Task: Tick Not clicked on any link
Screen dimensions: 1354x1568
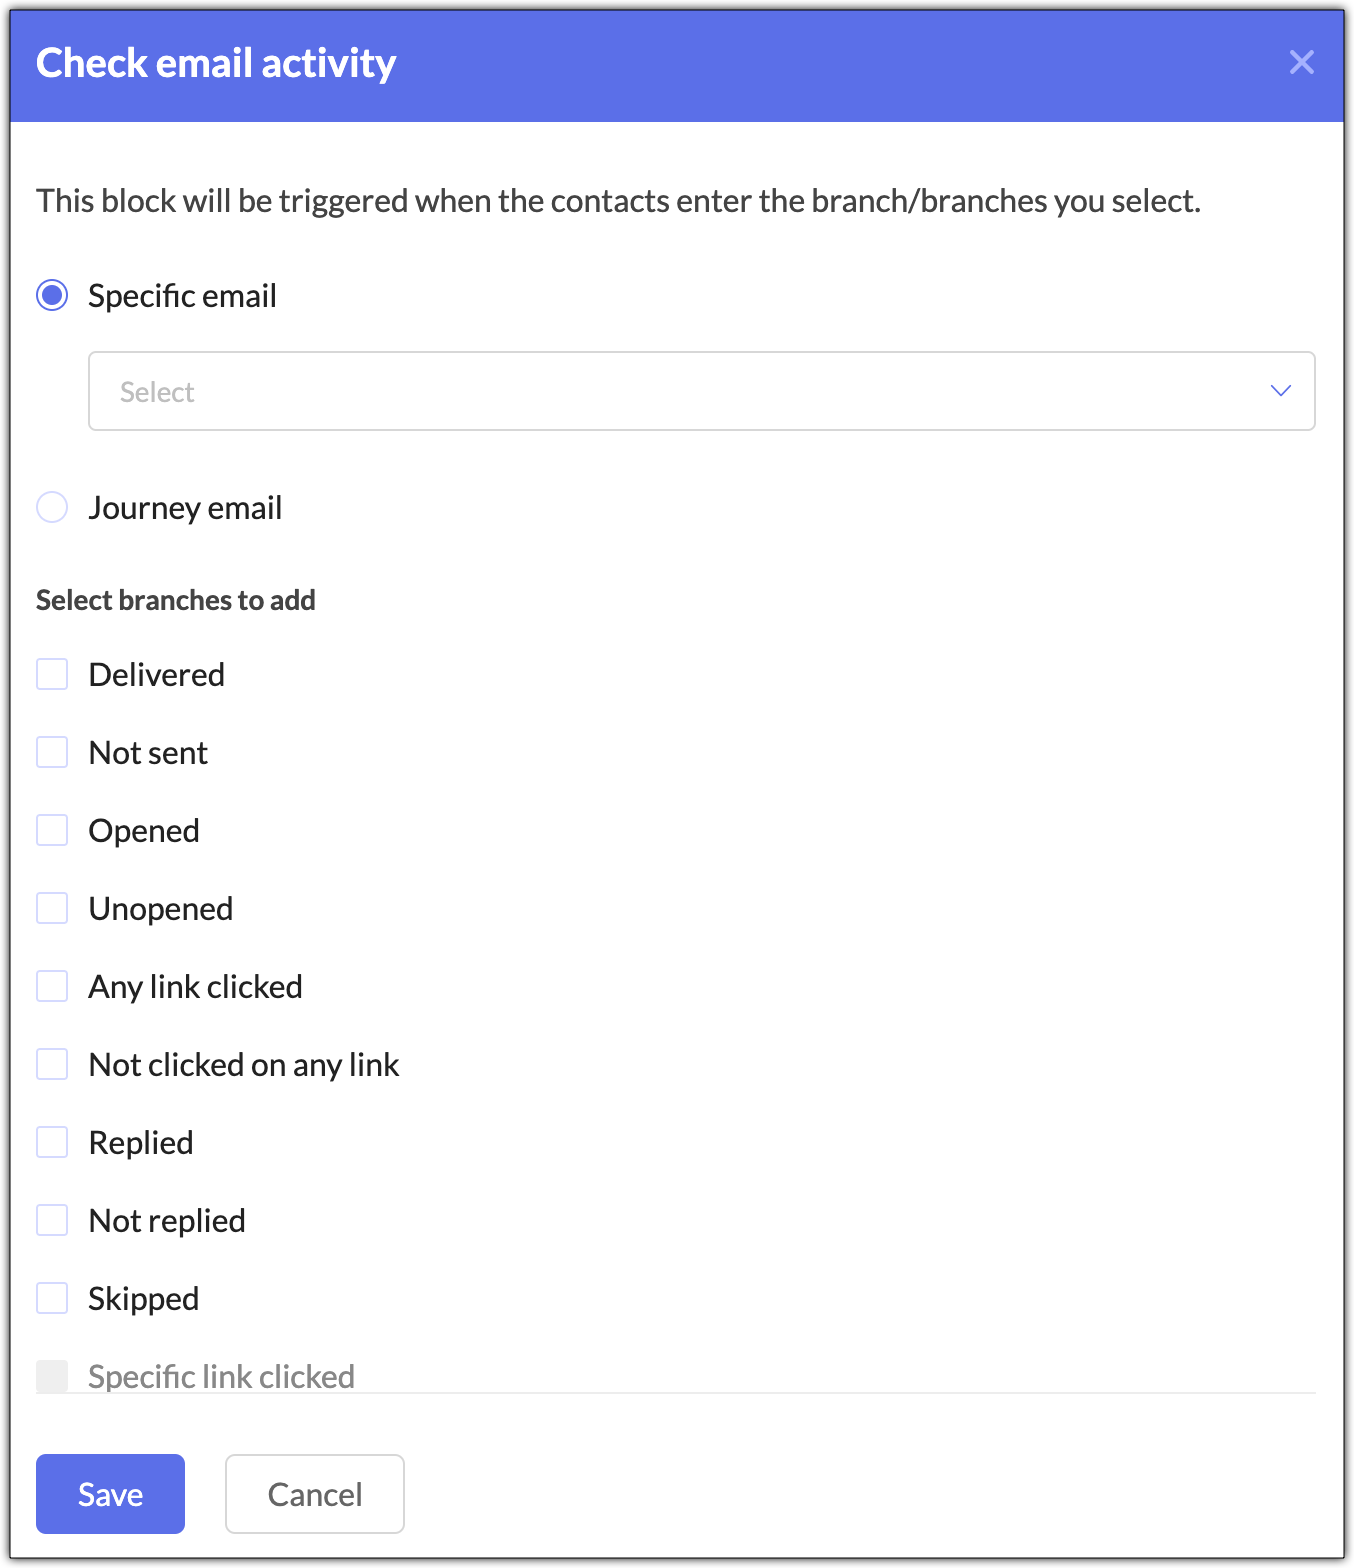Action: [52, 1064]
